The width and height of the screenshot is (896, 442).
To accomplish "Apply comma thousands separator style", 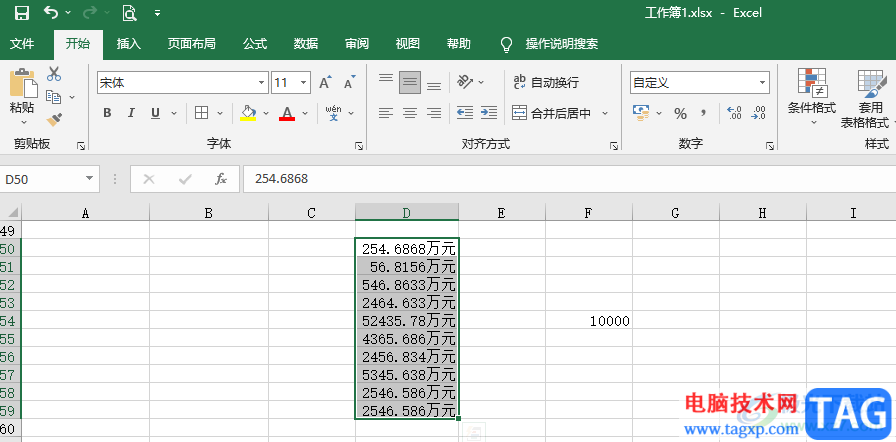I will point(703,113).
